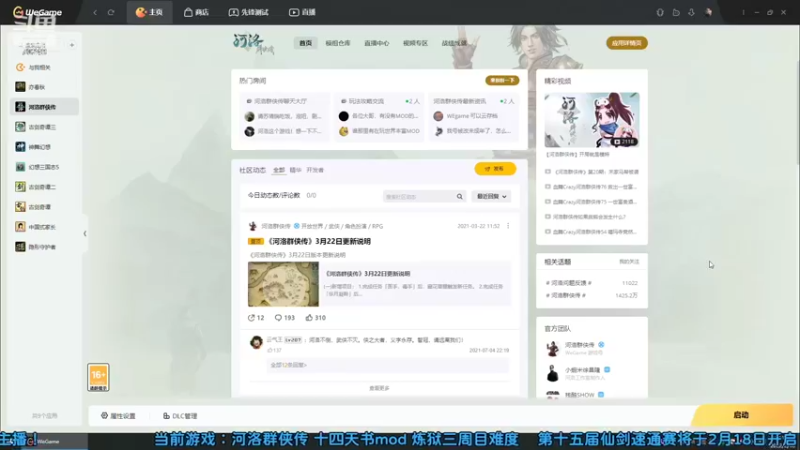Select the 开发者 community filter tab
This screenshot has width=800, height=450.
tap(315, 170)
